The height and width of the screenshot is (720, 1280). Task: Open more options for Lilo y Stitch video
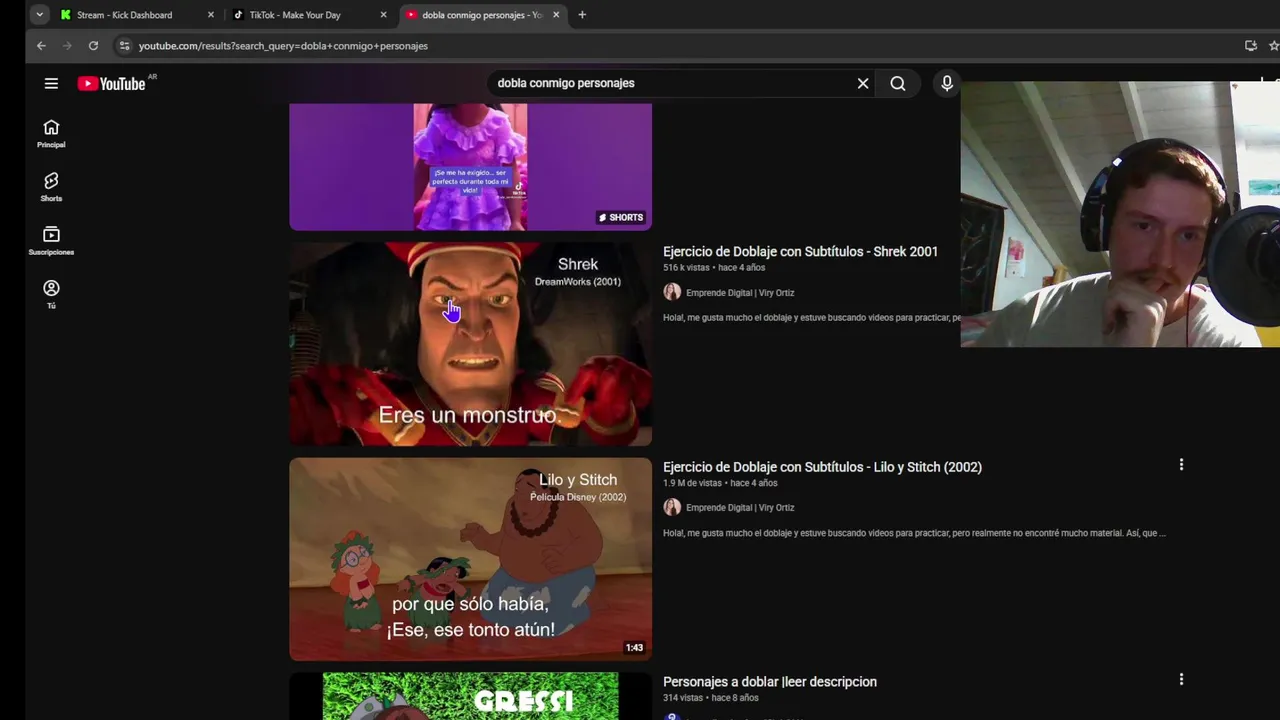tap(1181, 465)
